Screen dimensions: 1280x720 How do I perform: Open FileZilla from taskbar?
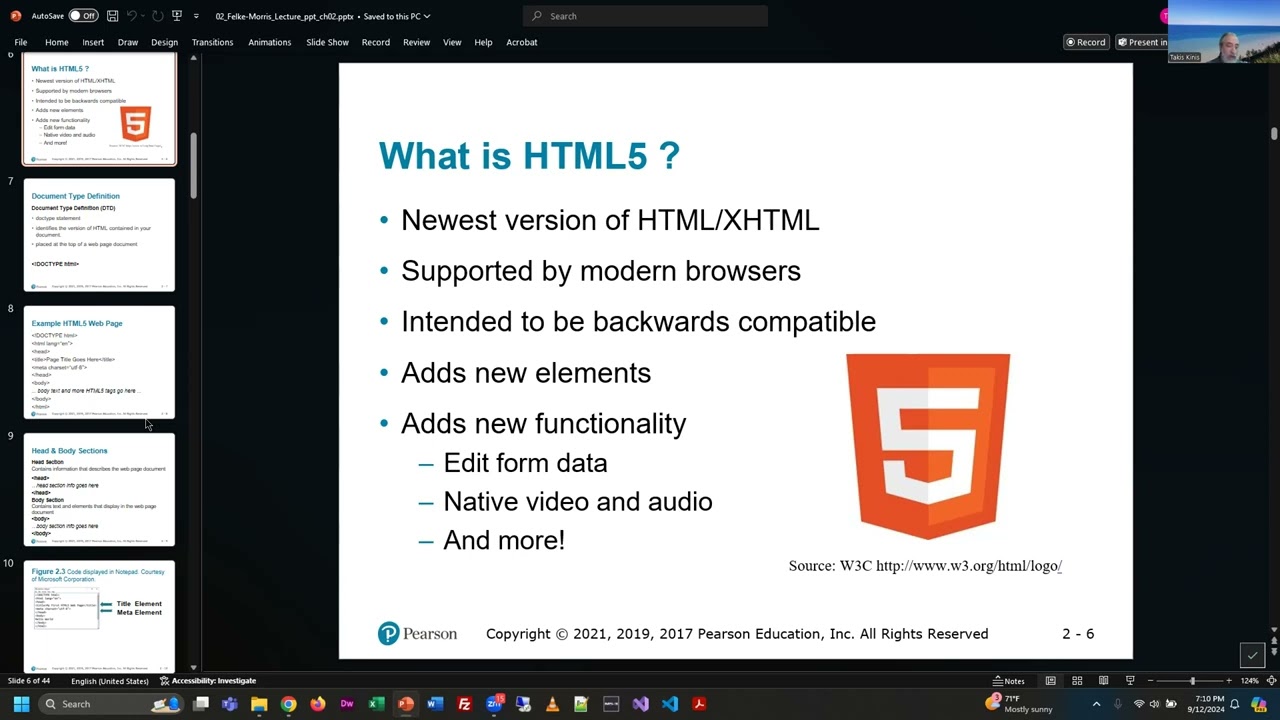point(464,704)
